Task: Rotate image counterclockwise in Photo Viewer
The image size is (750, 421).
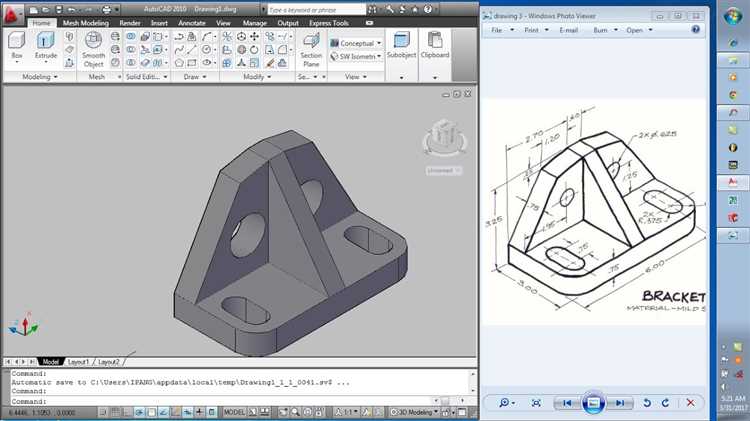Action: point(647,403)
